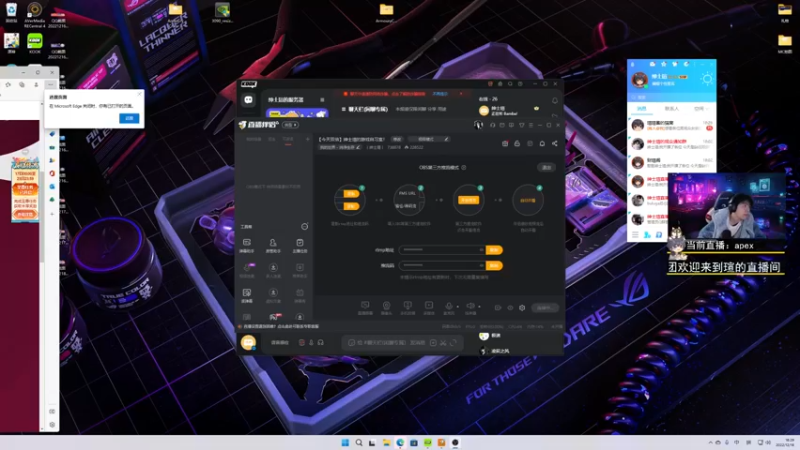Image resolution: width=800 pixels, height=450 pixels.
Task: Collapse the toolbox panel with round icon
Action: pos(305,226)
